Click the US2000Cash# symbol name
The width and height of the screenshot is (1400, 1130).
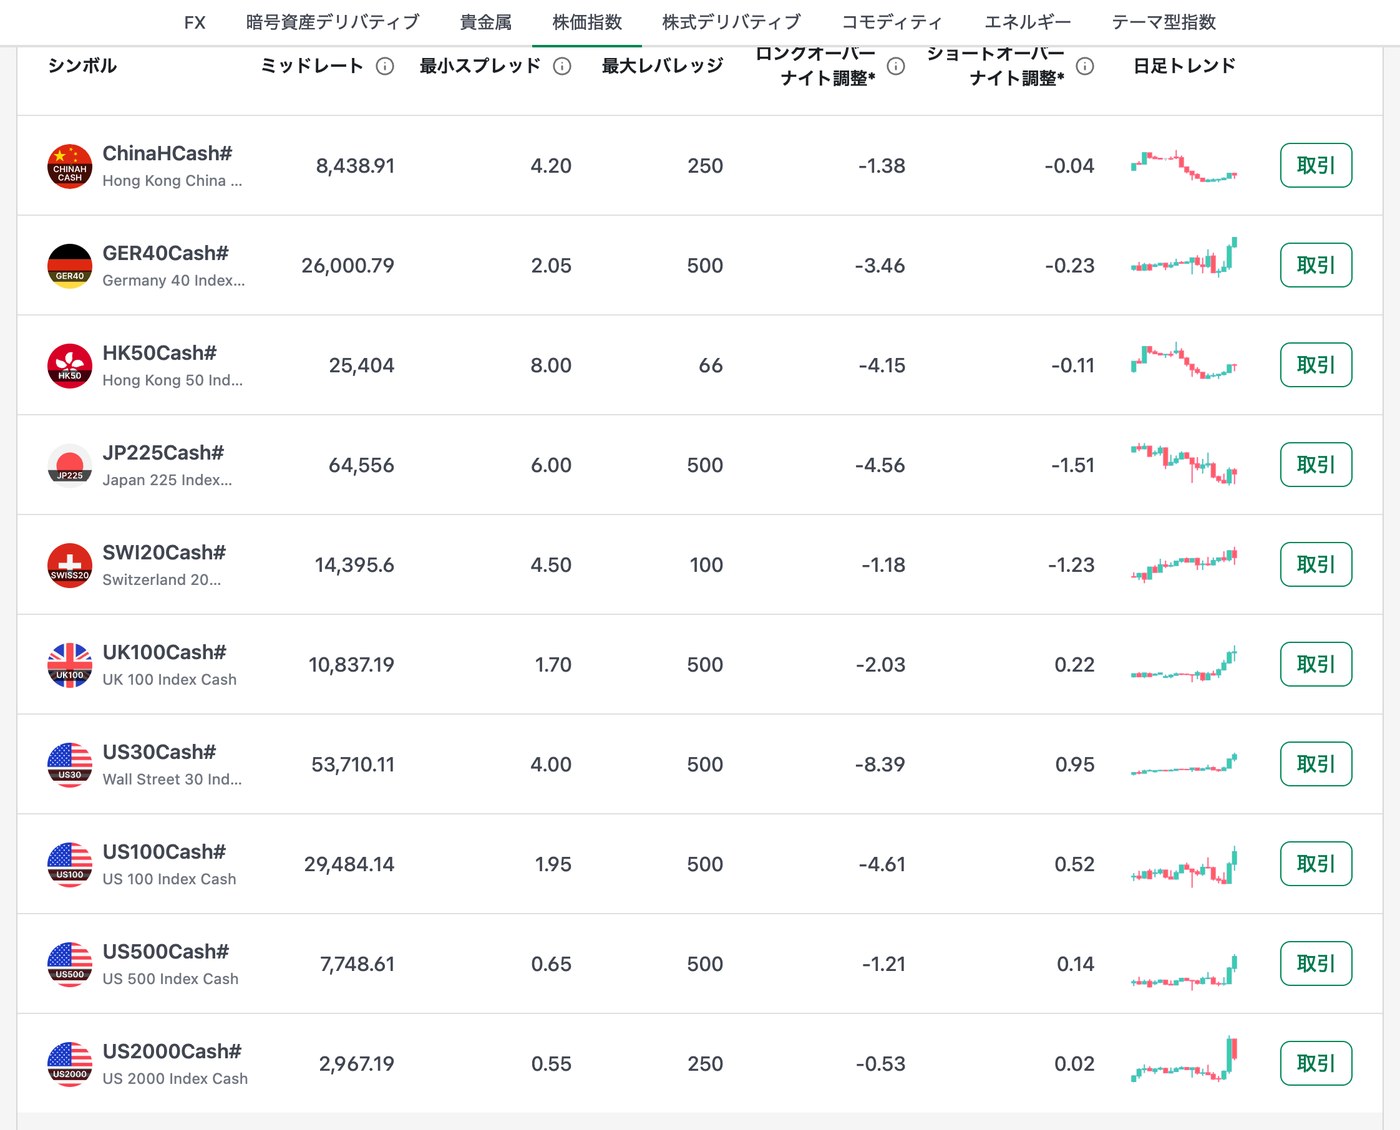172,1051
